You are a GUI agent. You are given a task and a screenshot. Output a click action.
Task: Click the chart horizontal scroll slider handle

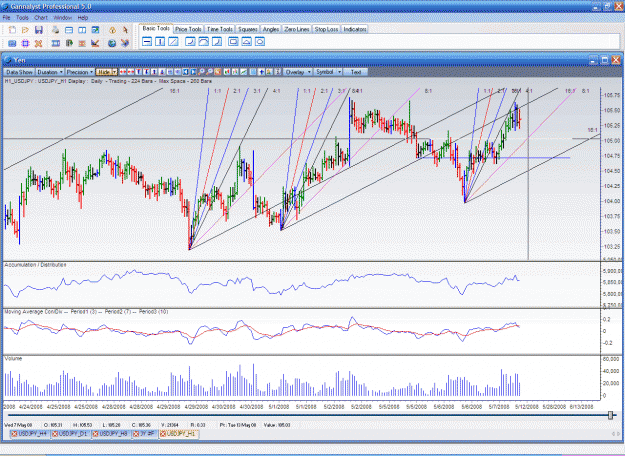(610, 415)
